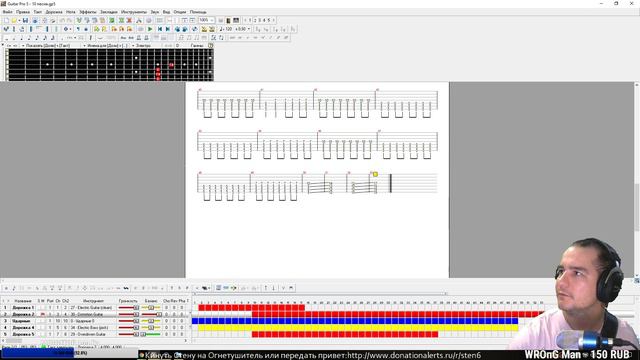
Task: Click the Redo arrow icon
Action: point(69,20)
